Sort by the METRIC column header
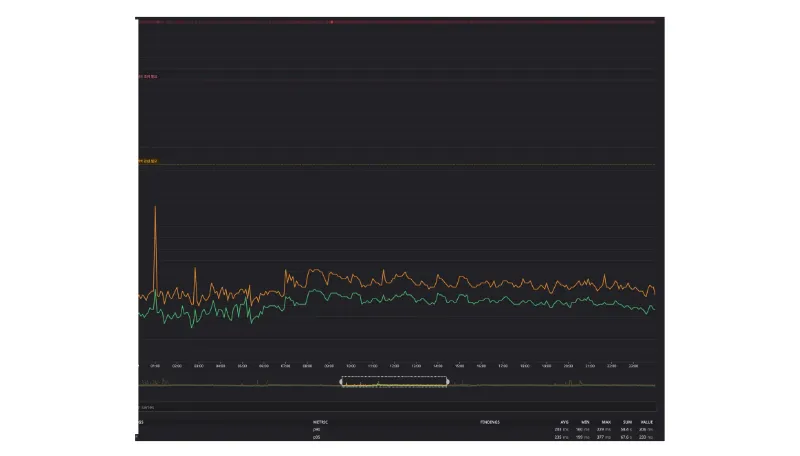Screen dimensions: 800x456 (x=320, y=422)
